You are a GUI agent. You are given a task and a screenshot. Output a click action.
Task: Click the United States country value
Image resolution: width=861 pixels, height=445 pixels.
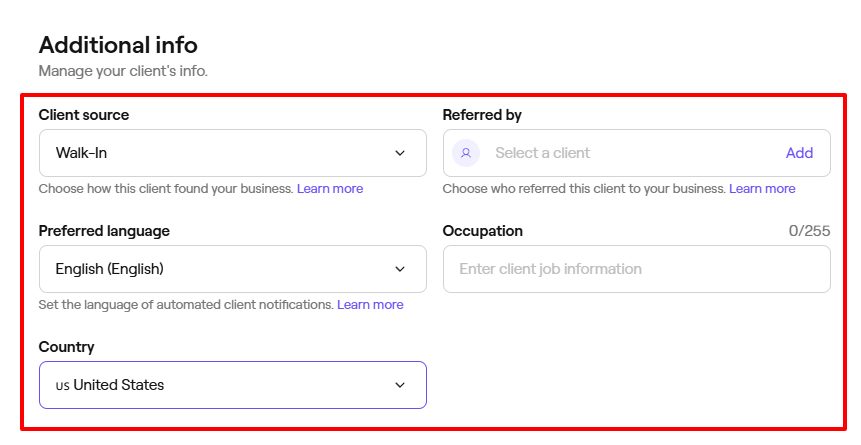pyautogui.click(x=118, y=385)
